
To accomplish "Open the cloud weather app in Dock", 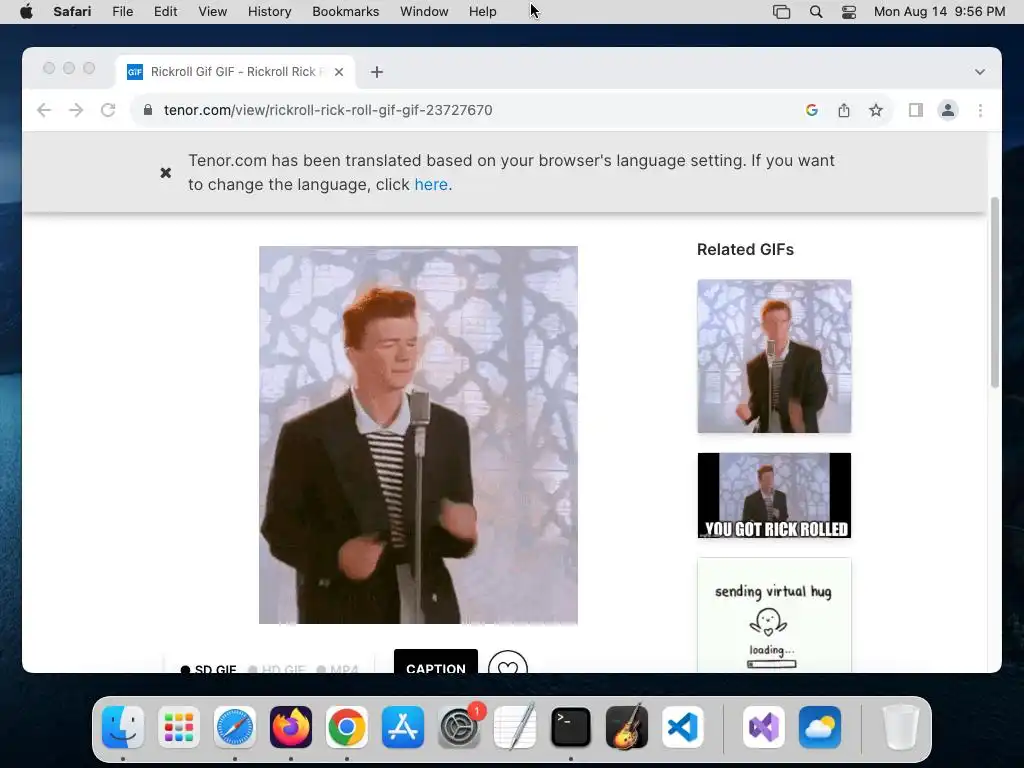I will 820,727.
